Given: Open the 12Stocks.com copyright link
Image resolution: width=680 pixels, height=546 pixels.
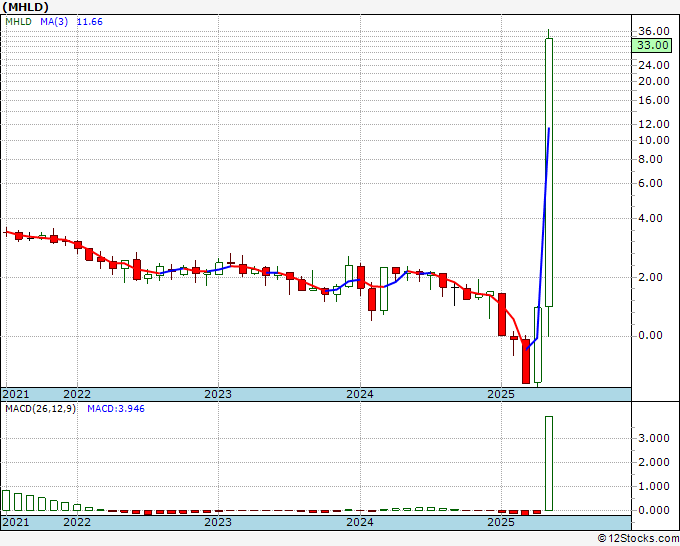Looking at the screenshot, I should point(638,539).
